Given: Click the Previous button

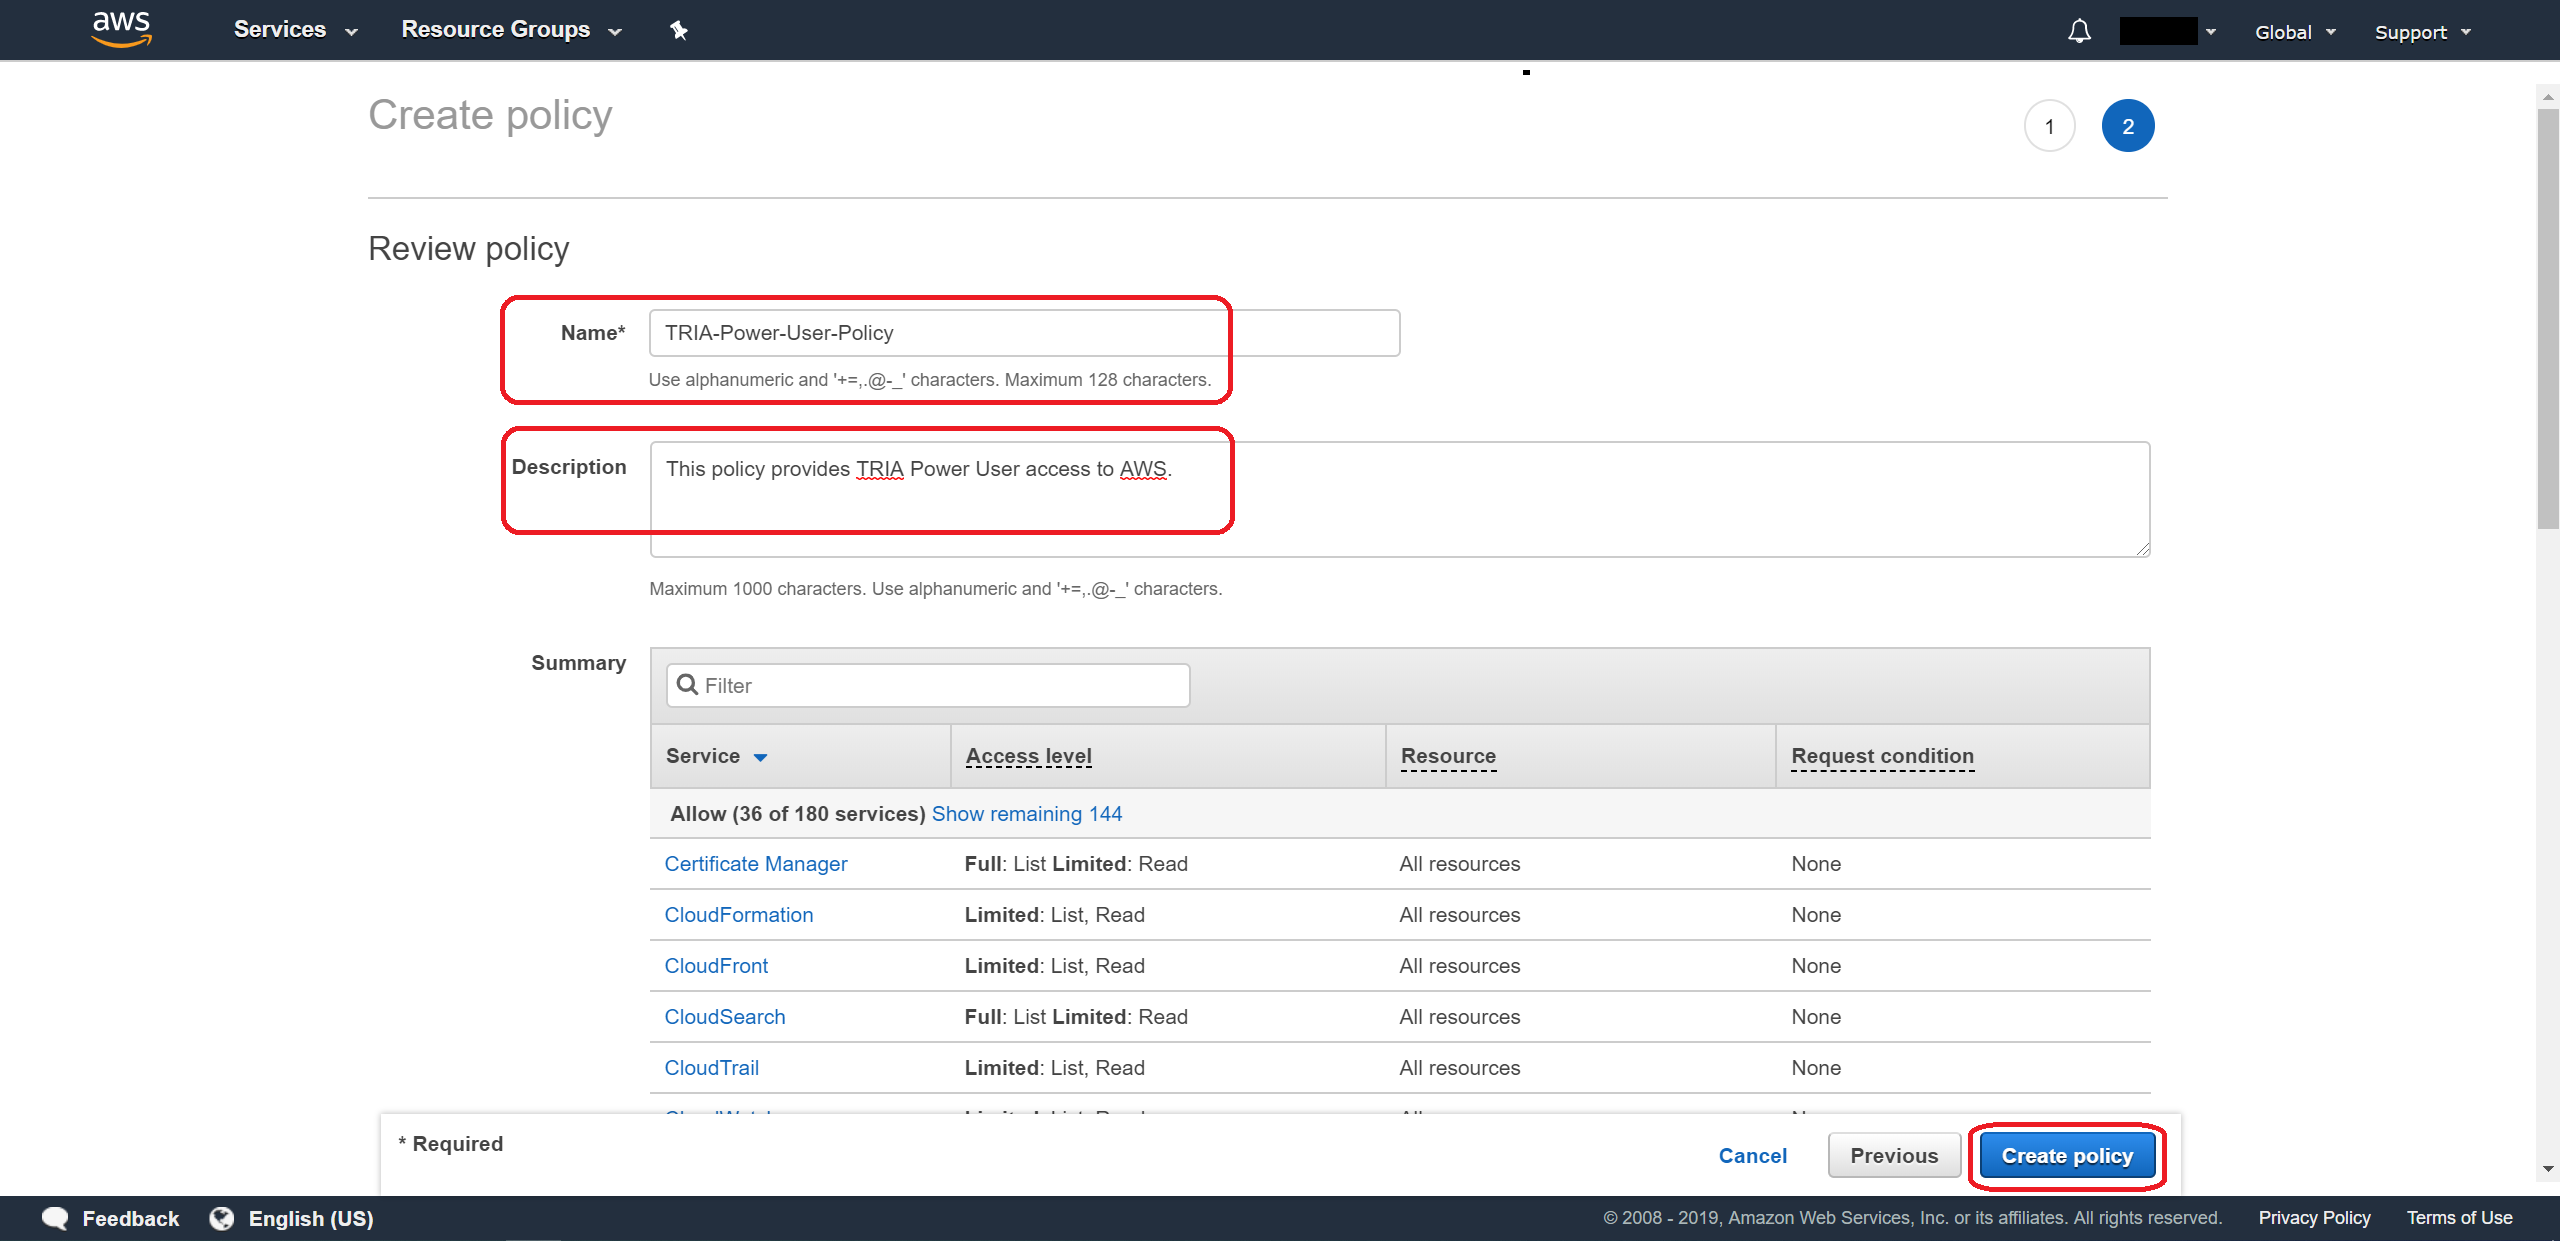Looking at the screenshot, I should click(1894, 1156).
